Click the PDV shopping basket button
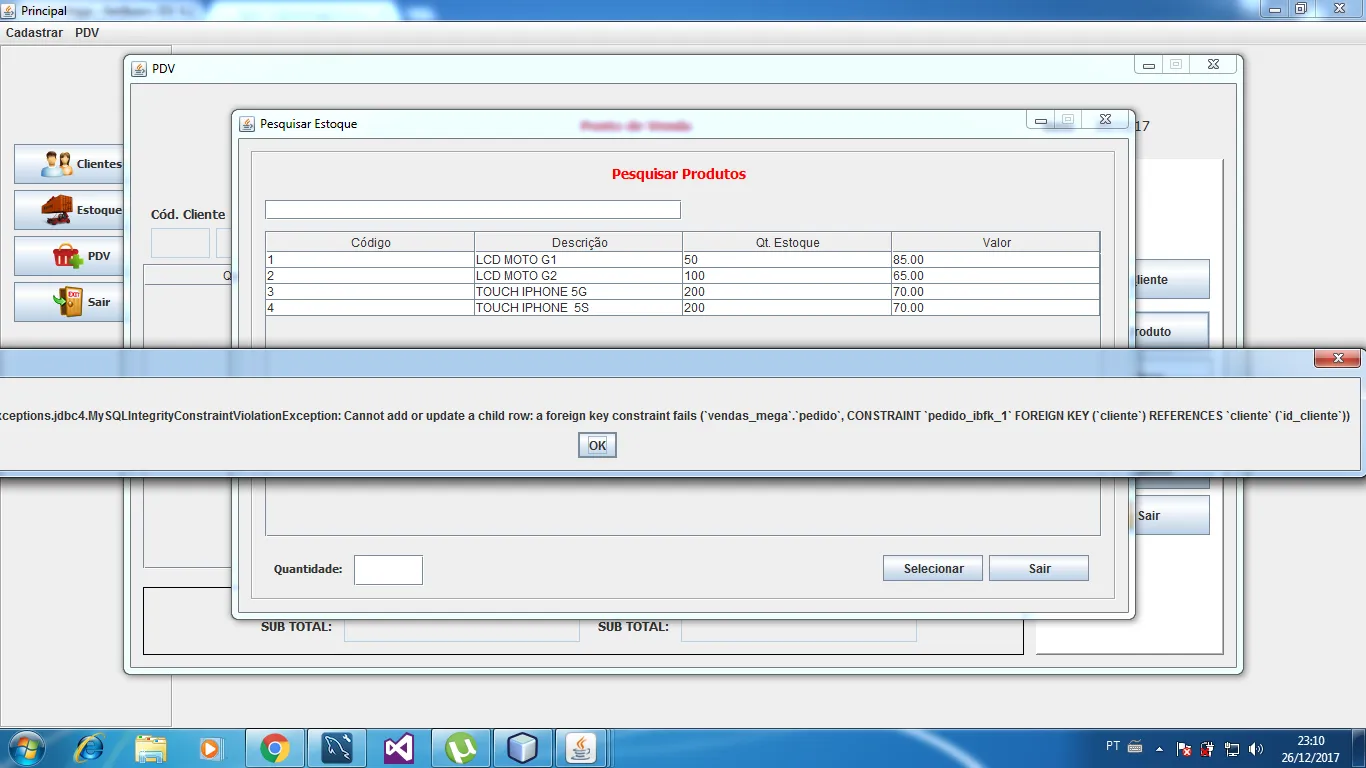Screen dimensions: 1366x768 (69, 256)
